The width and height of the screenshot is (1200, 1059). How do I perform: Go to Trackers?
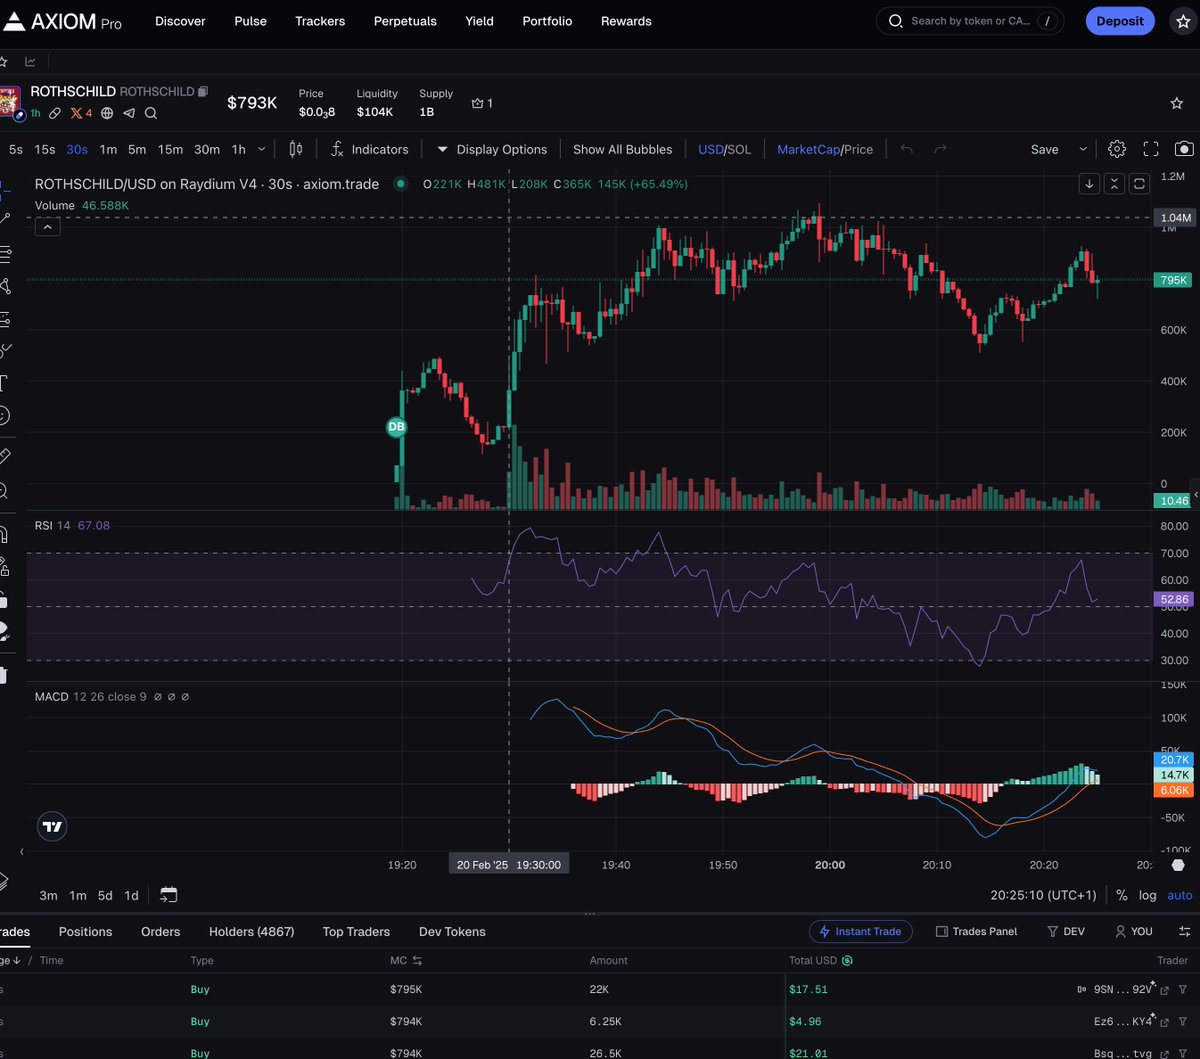pos(320,21)
